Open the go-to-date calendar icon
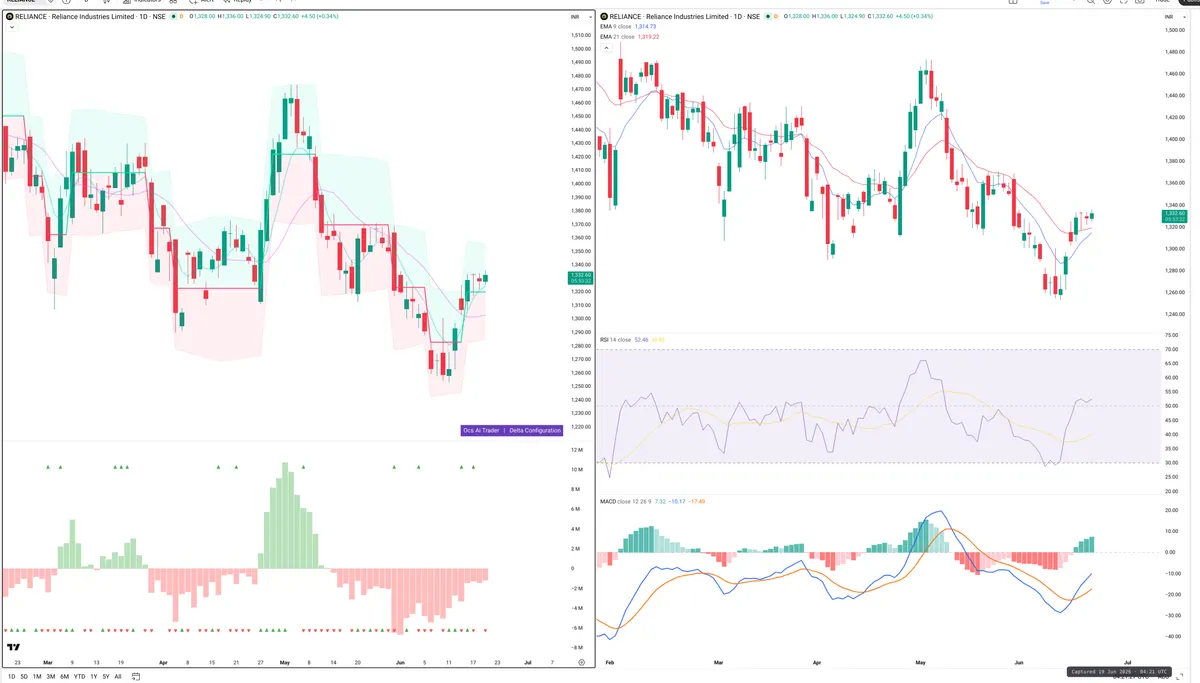 (x=136, y=677)
